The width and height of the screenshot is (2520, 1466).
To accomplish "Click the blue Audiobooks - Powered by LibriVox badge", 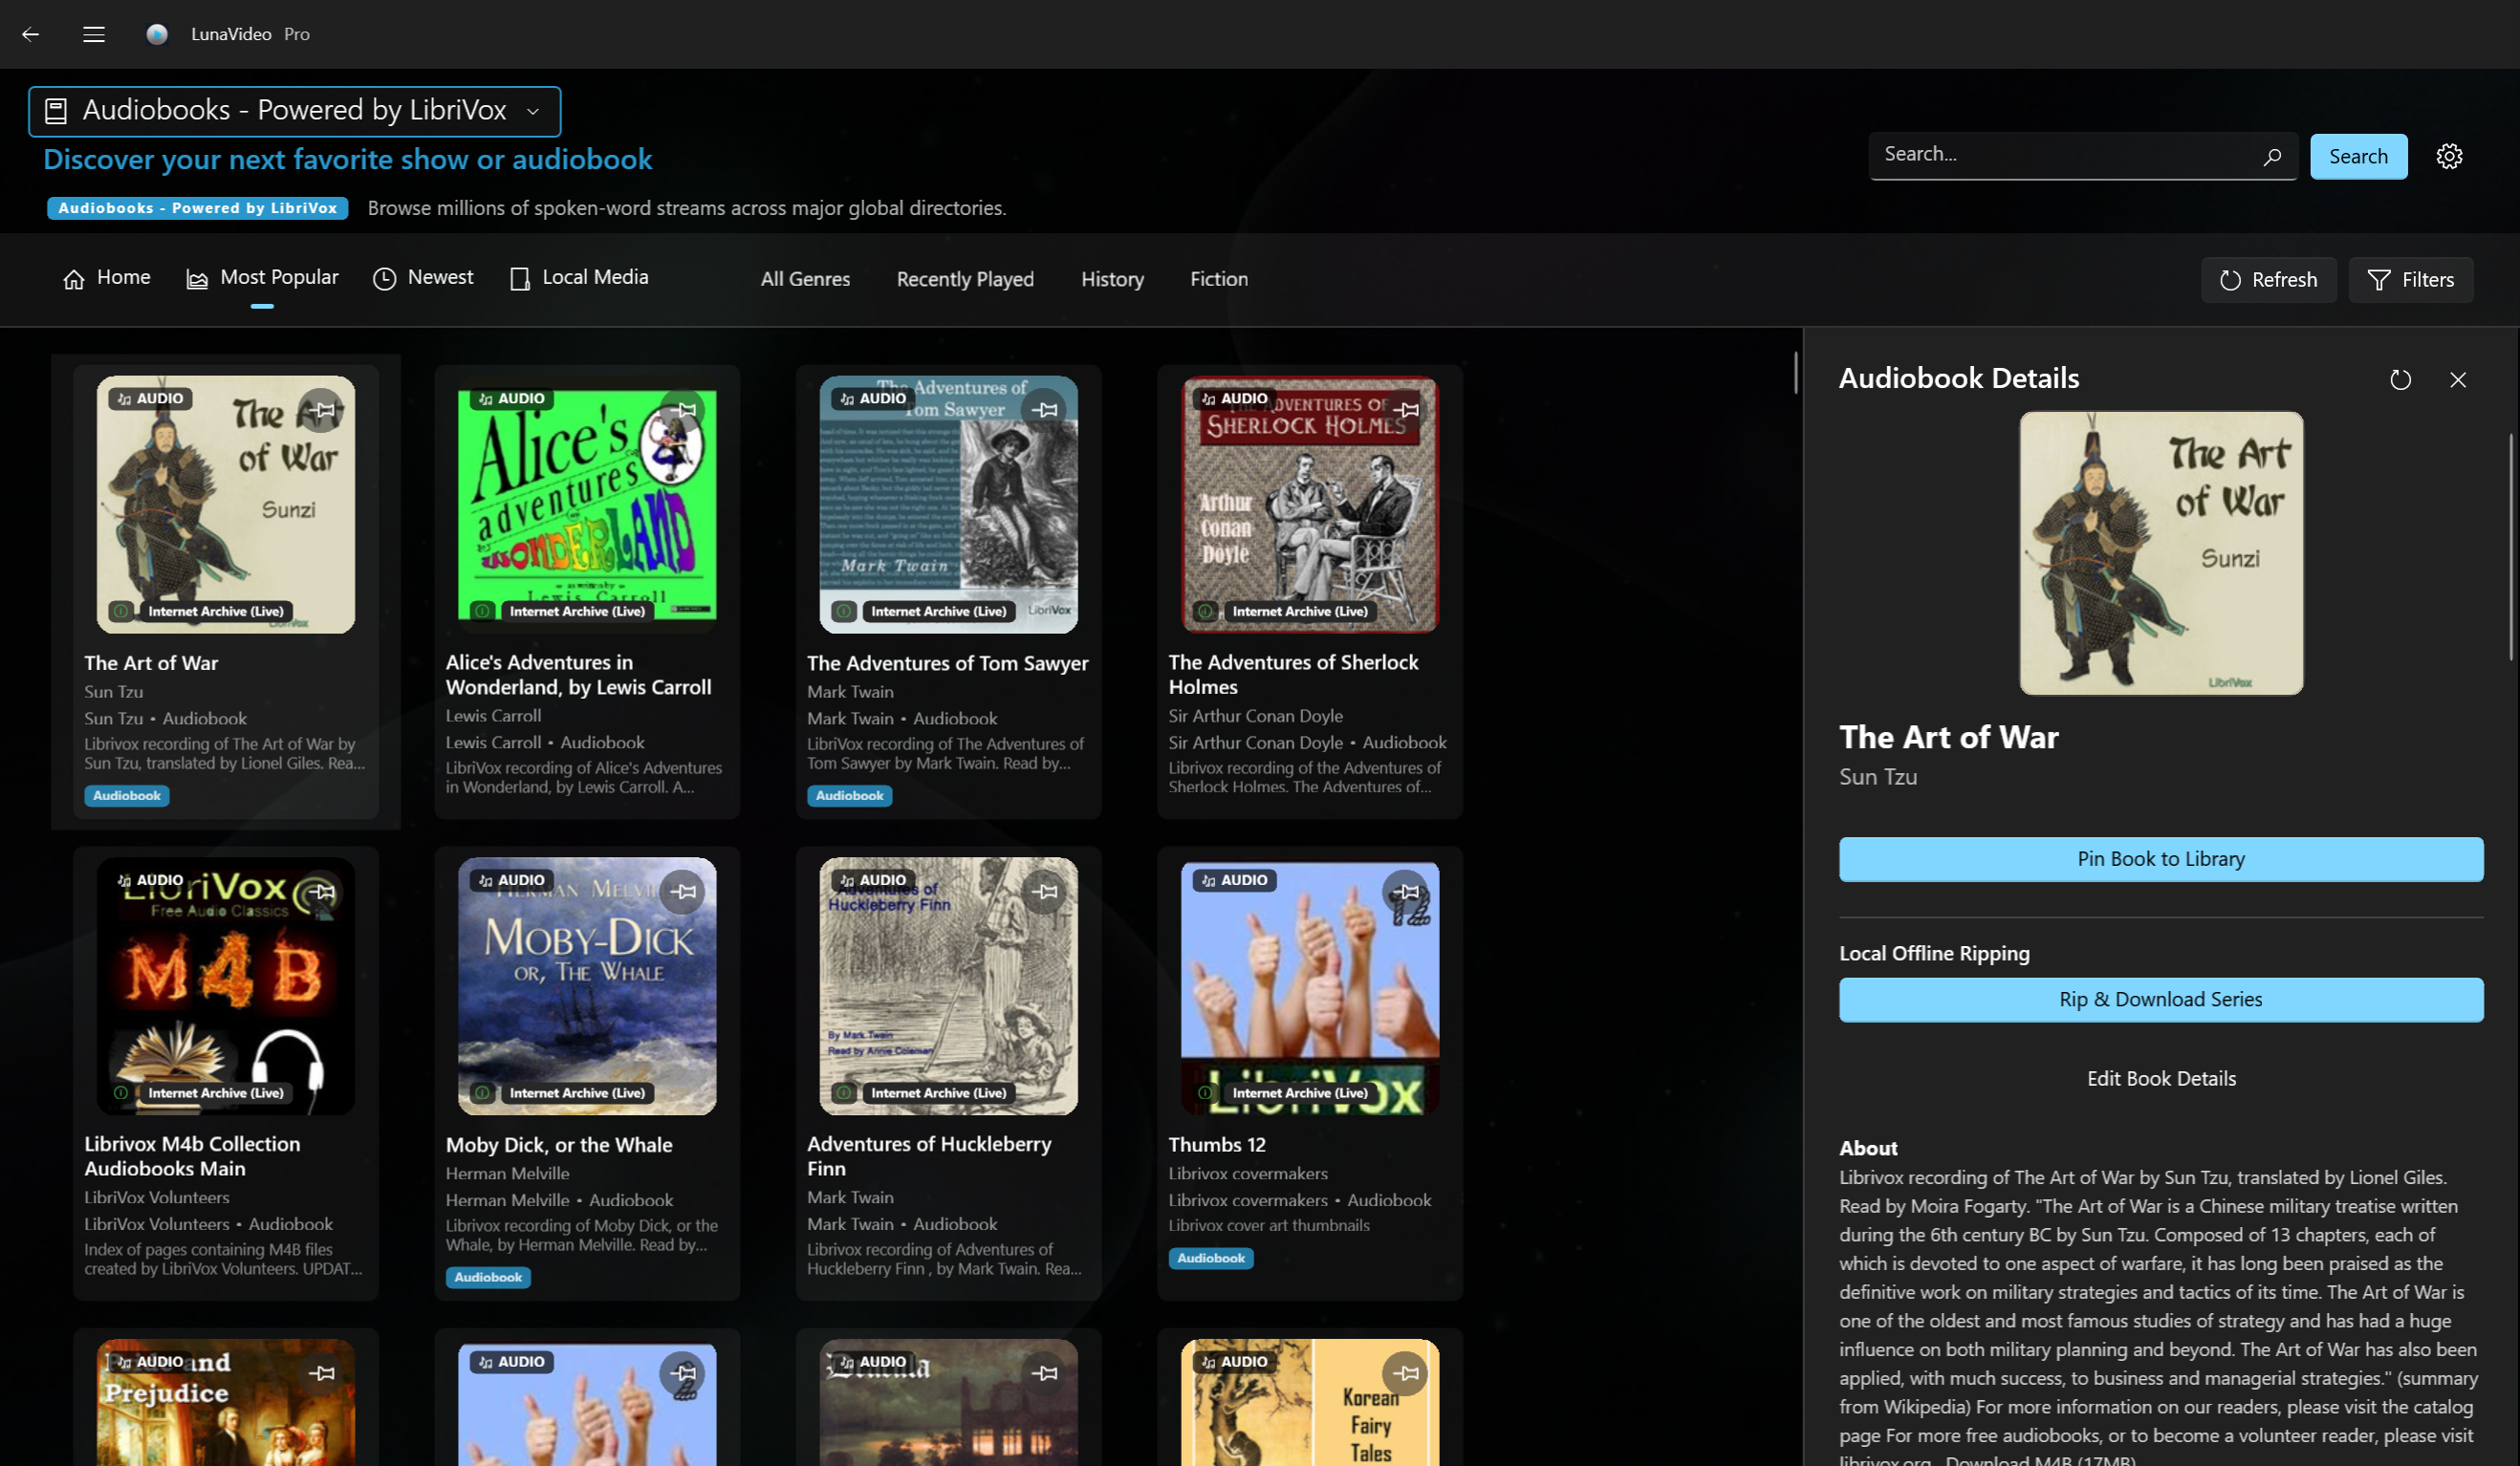I will (x=198, y=208).
